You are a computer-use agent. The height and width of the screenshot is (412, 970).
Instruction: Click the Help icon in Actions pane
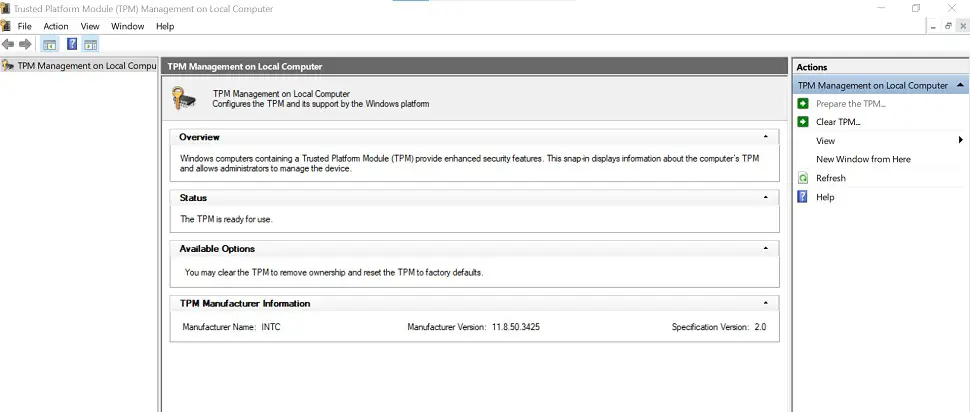(x=803, y=197)
